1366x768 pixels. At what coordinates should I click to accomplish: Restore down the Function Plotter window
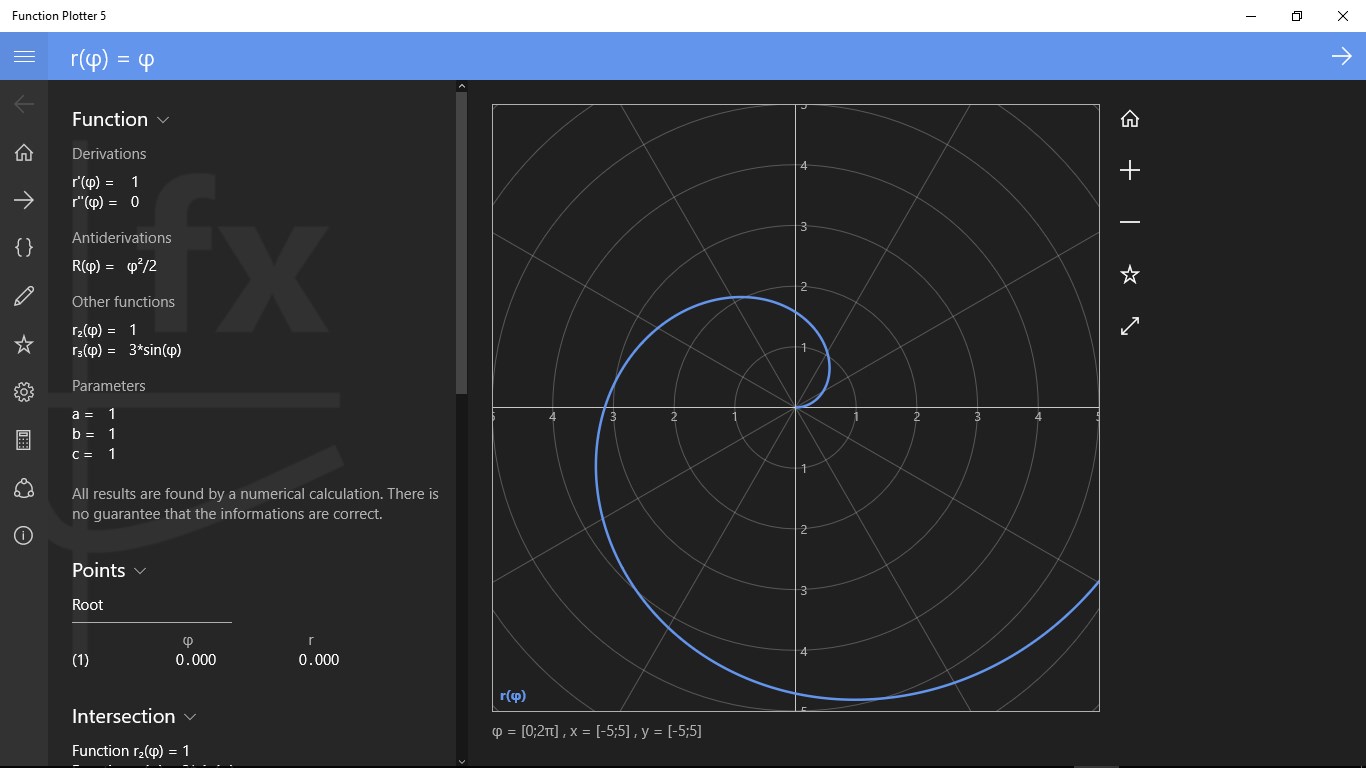(x=1297, y=16)
